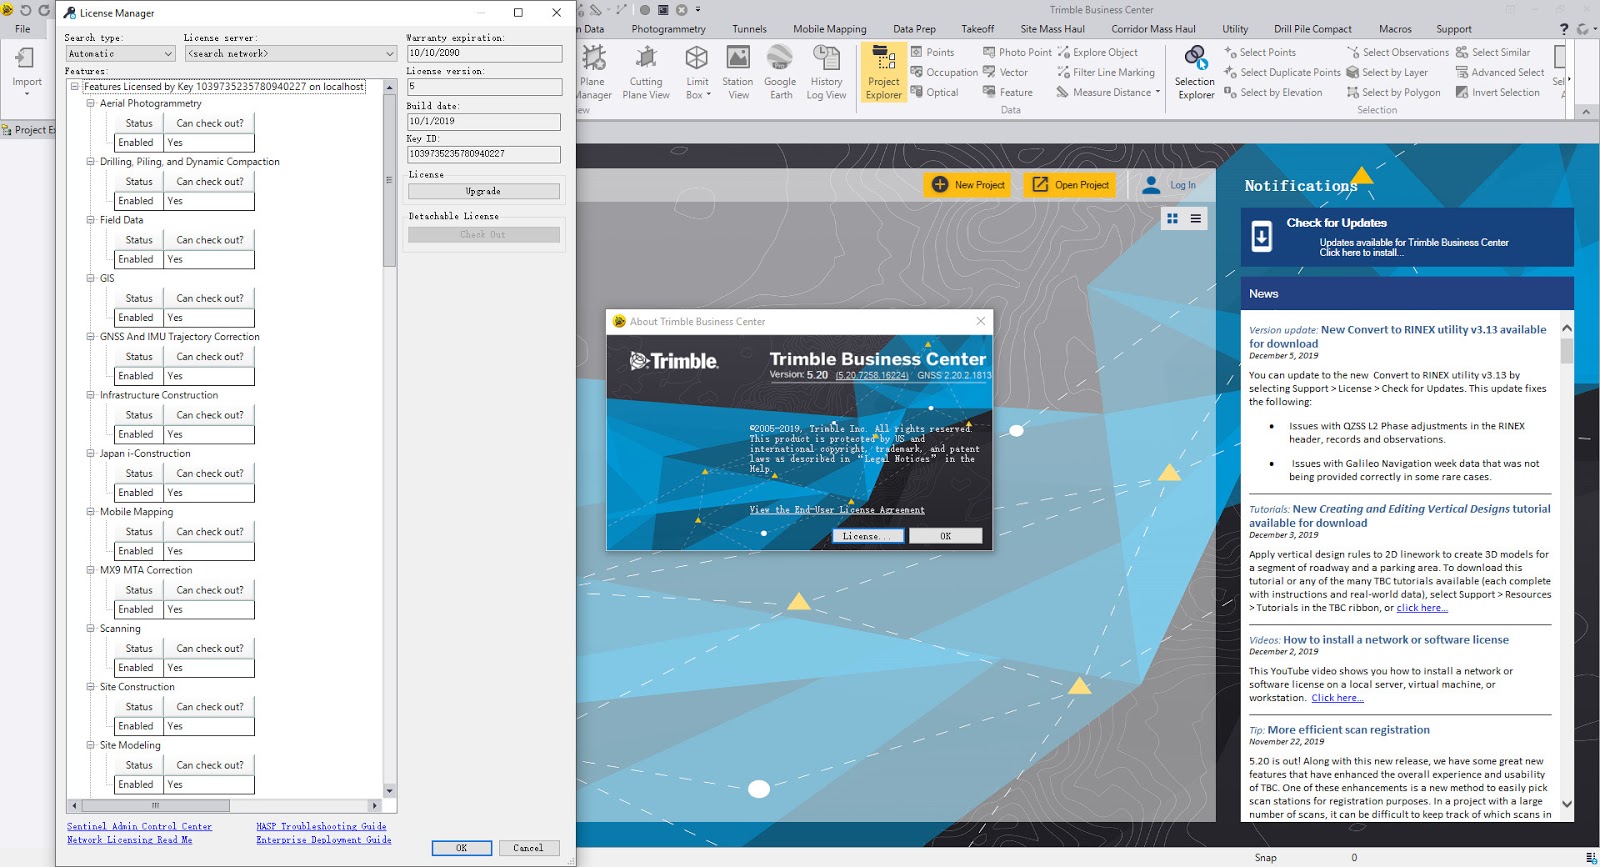Collapse the Field Data tree node

(x=90, y=220)
